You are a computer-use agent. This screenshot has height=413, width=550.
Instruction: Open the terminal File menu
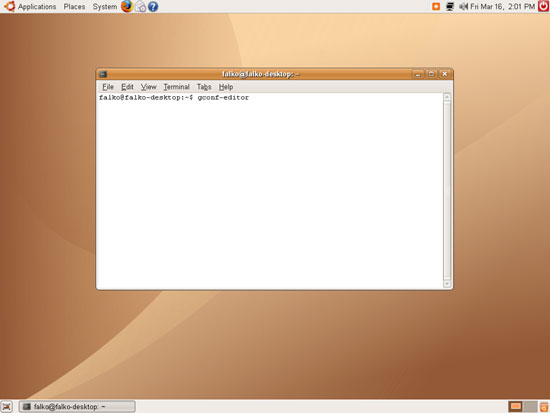tap(108, 87)
